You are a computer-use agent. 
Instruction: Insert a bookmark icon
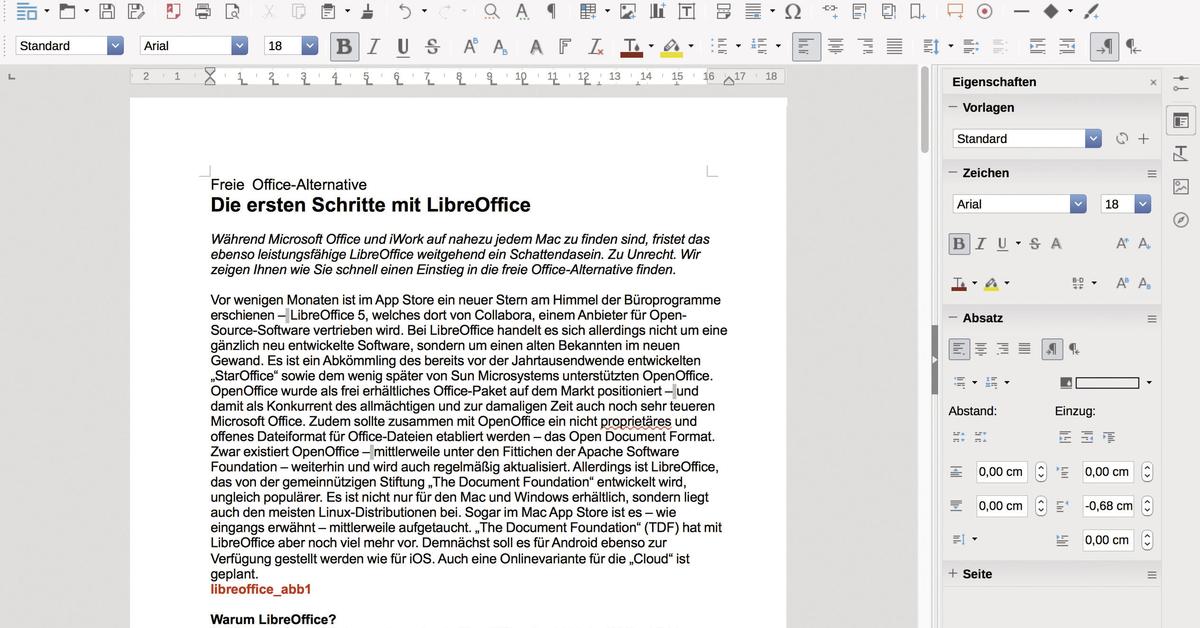917,12
